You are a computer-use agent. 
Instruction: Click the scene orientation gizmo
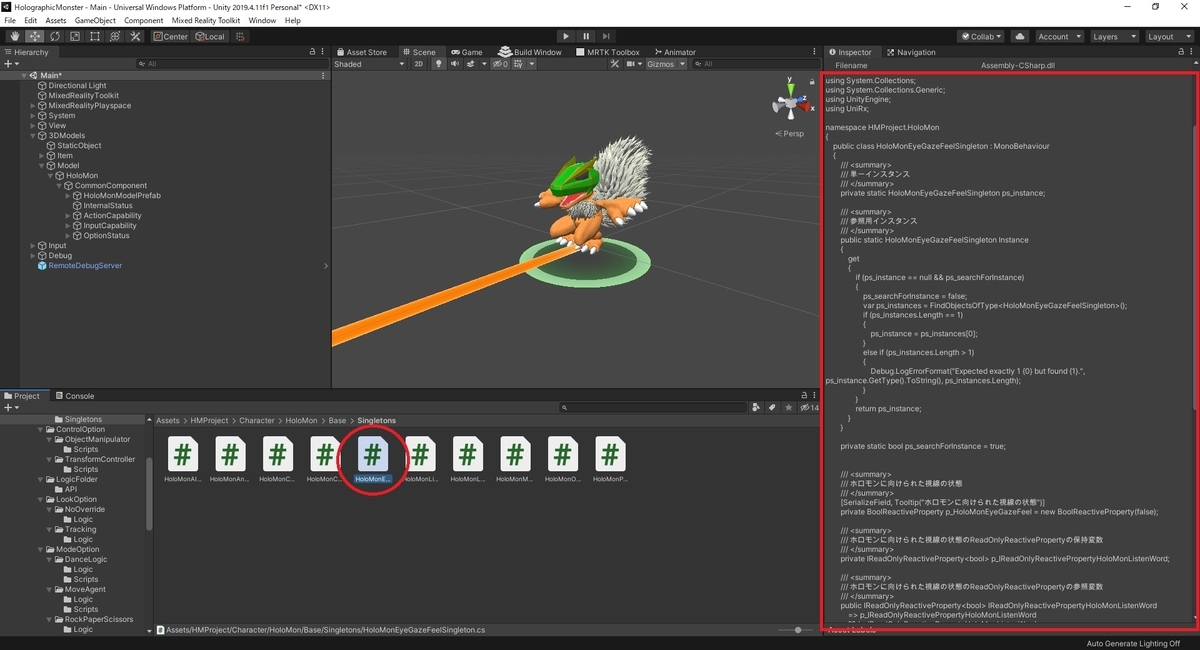[789, 104]
